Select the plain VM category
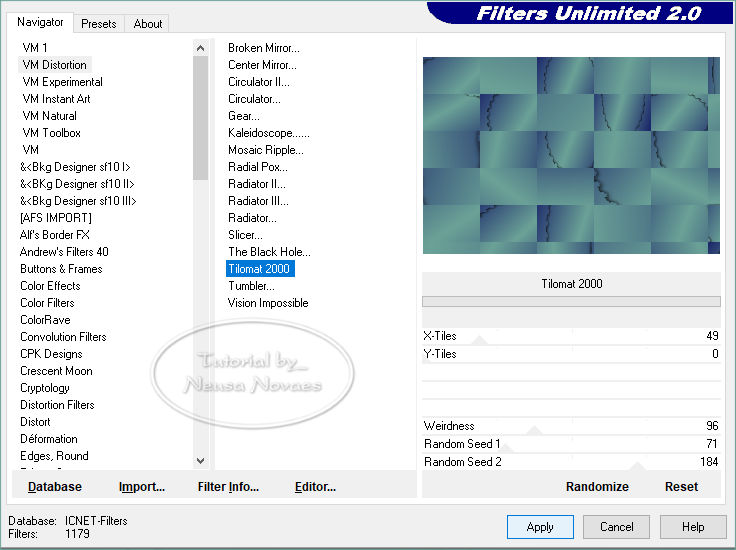This screenshot has width=736, height=550. [31, 150]
